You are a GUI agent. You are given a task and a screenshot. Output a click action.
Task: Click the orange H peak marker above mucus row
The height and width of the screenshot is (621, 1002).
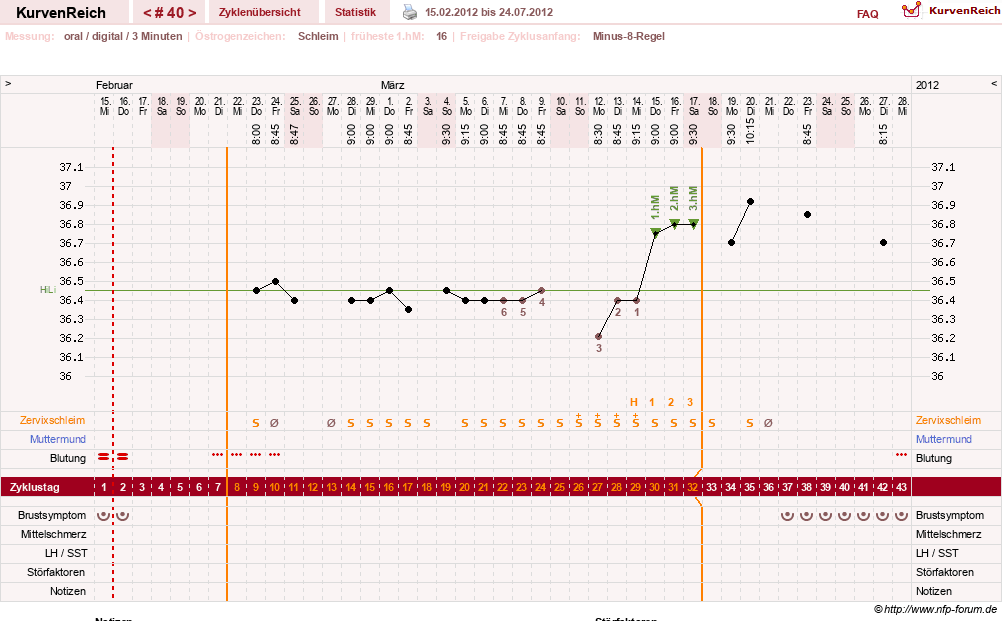634,402
